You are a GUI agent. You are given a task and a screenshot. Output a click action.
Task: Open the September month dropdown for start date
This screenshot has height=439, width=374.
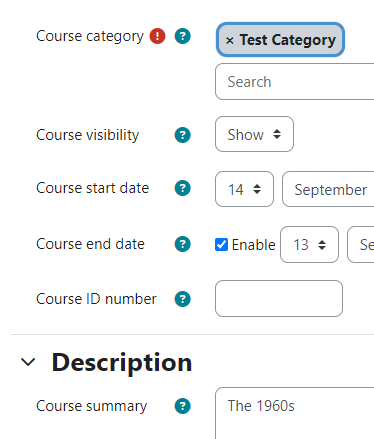(x=328, y=189)
